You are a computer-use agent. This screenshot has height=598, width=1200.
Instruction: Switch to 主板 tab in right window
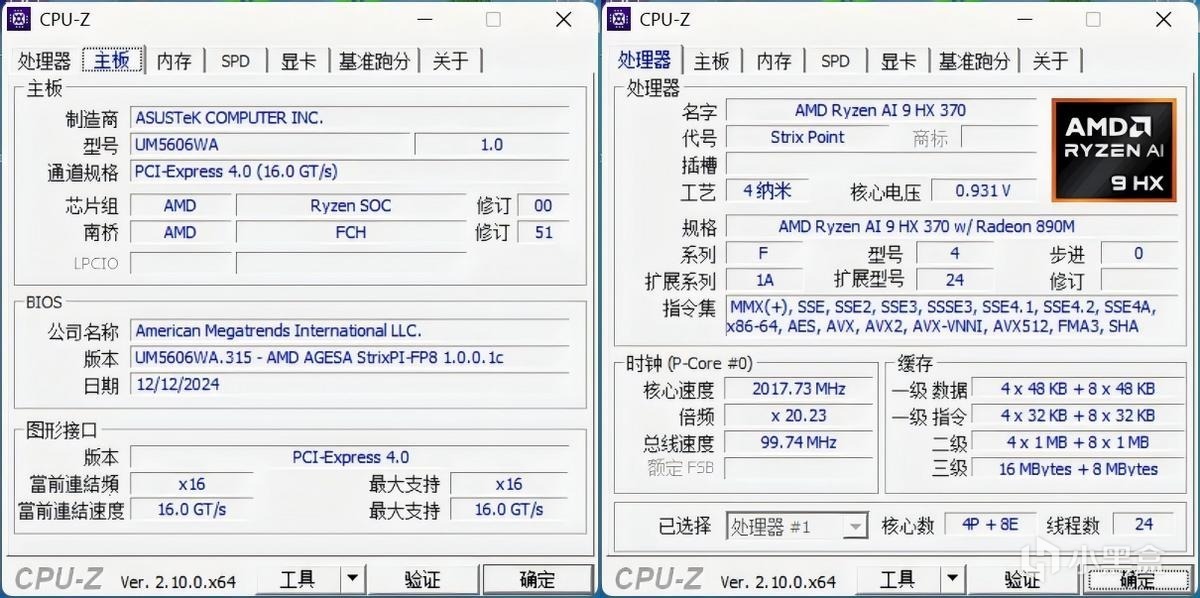[x=712, y=61]
